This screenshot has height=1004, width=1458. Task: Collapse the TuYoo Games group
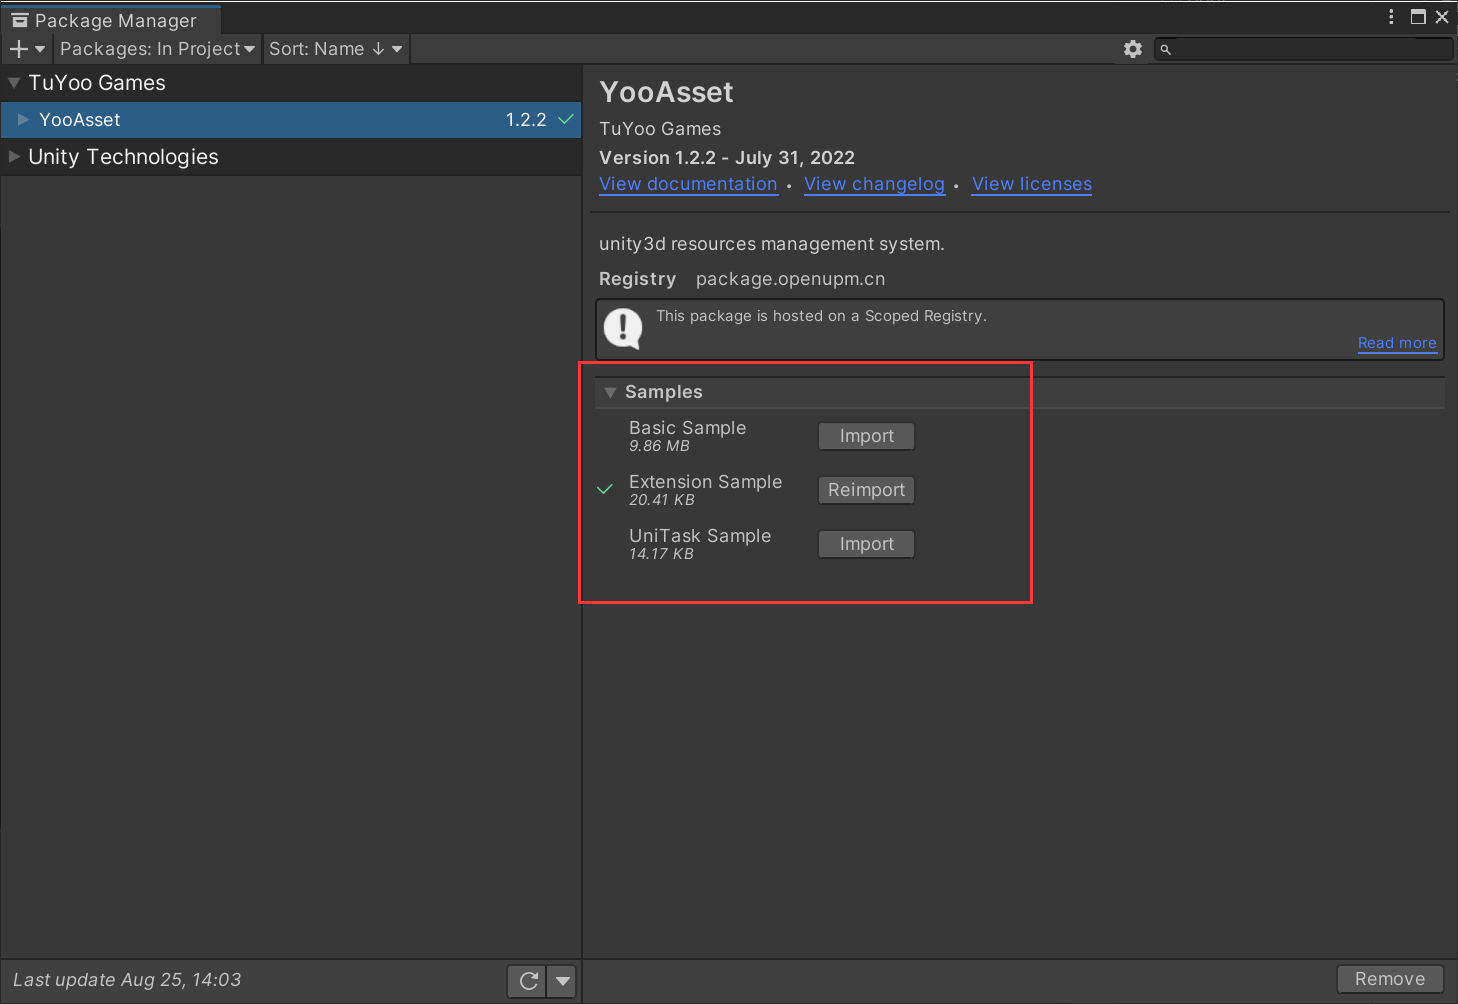14,83
